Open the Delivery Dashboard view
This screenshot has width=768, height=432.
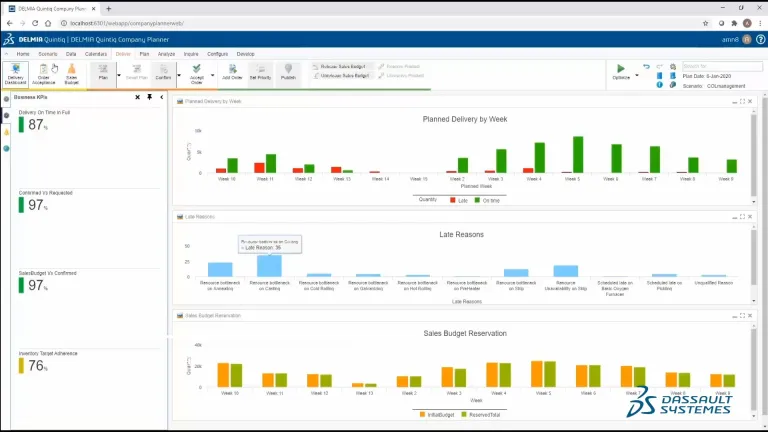[x=15, y=74]
